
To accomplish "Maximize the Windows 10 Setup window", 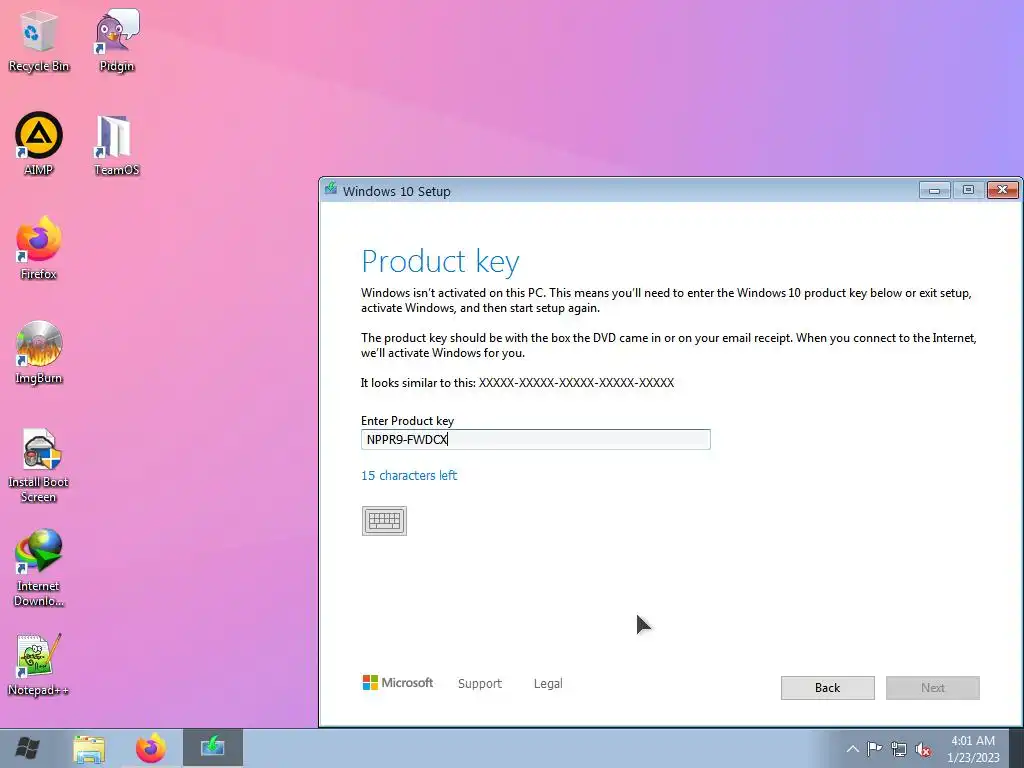I will pyautogui.click(x=968, y=190).
